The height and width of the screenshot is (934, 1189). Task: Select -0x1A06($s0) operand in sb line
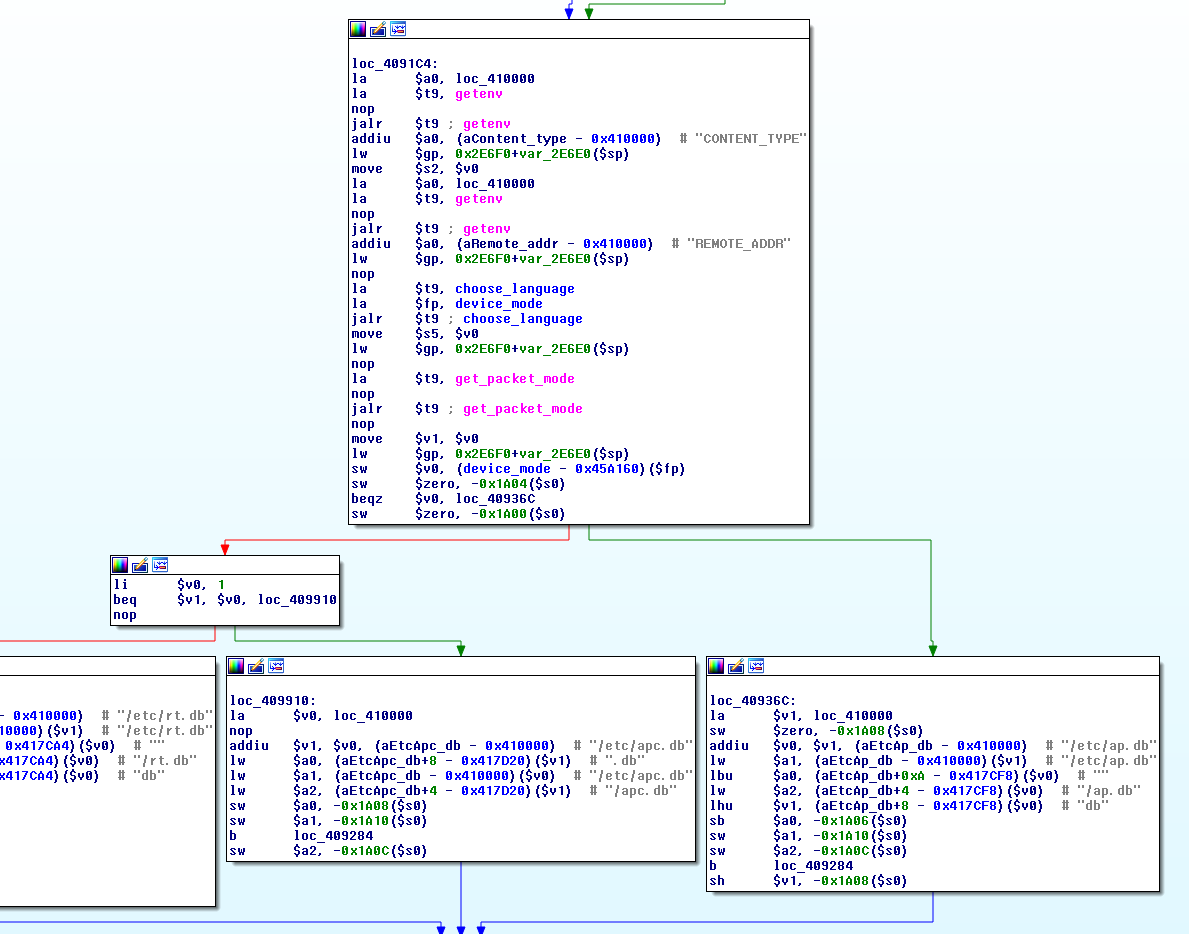[x=860, y=821]
